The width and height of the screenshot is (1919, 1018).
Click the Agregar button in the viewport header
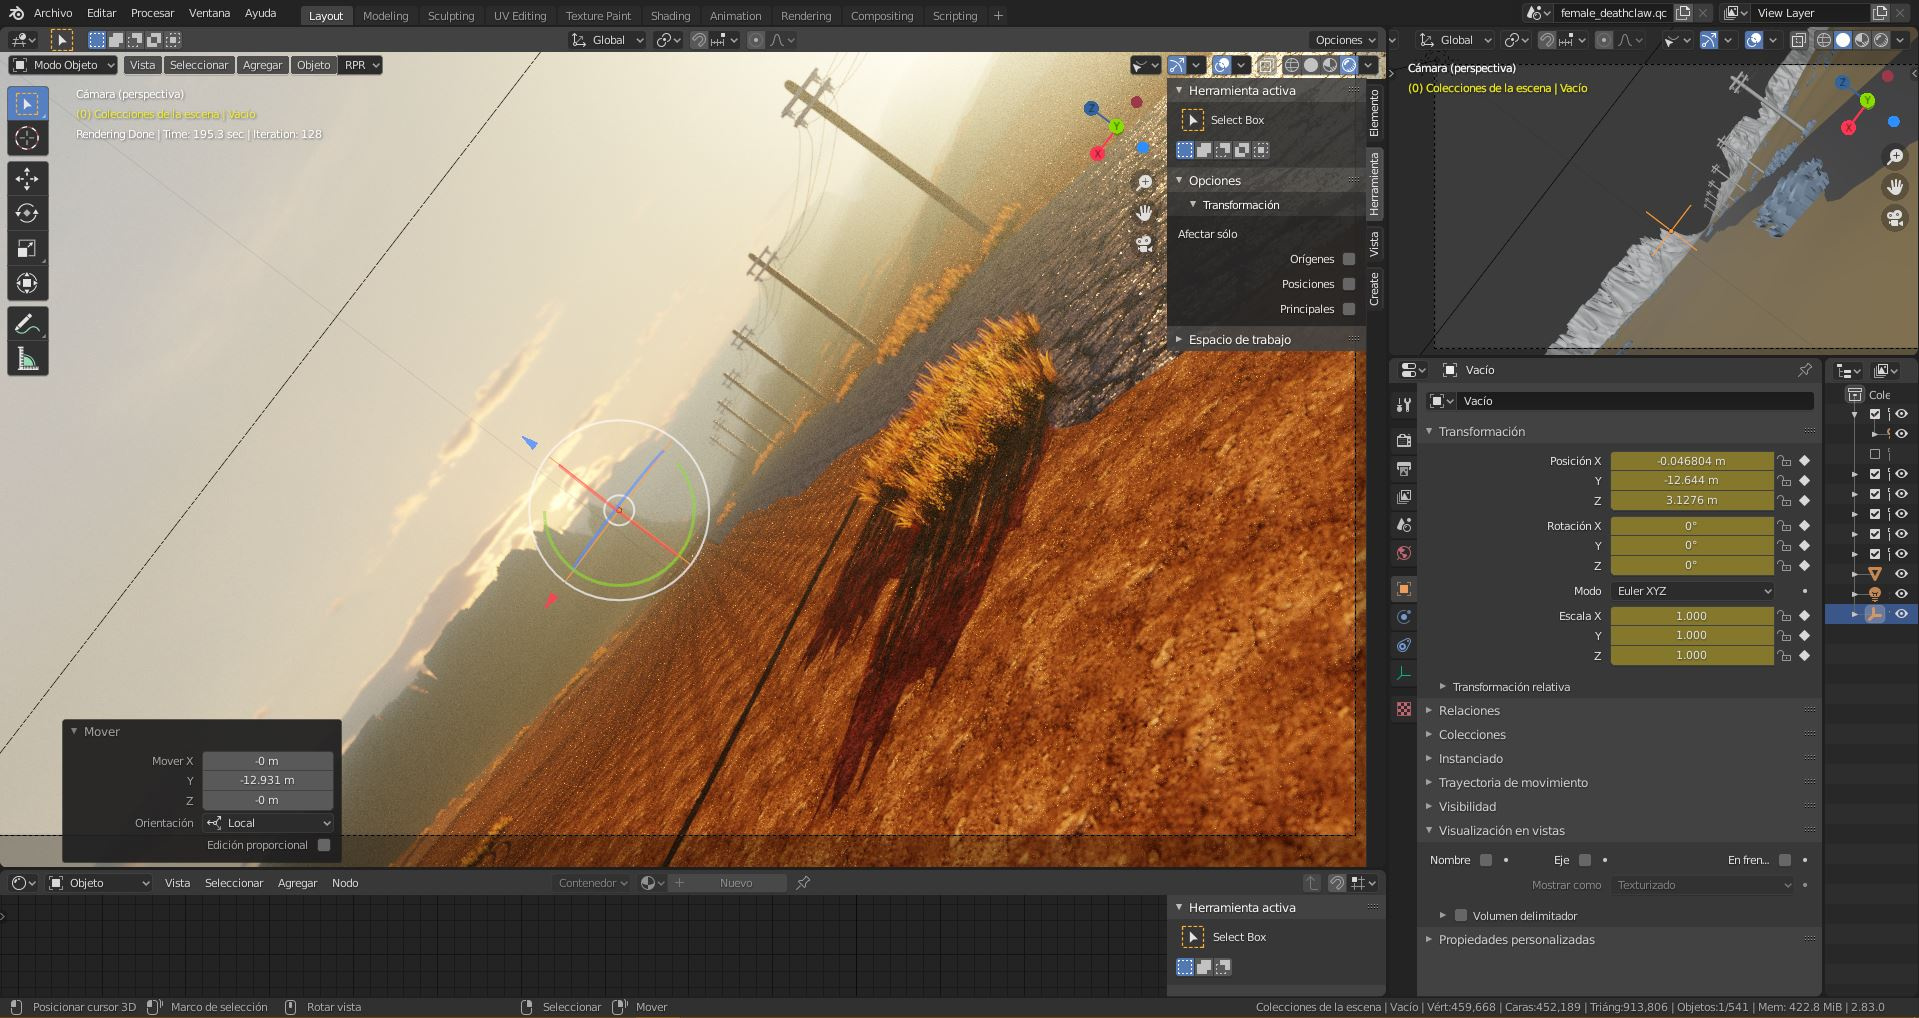click(263, 65)
